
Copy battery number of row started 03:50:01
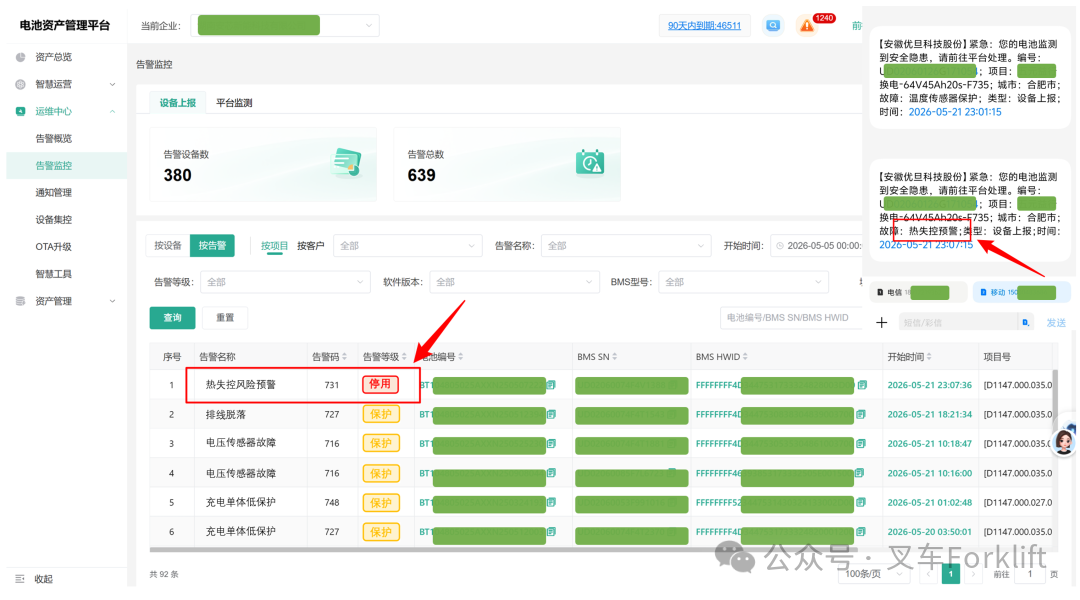coord(551,532)
